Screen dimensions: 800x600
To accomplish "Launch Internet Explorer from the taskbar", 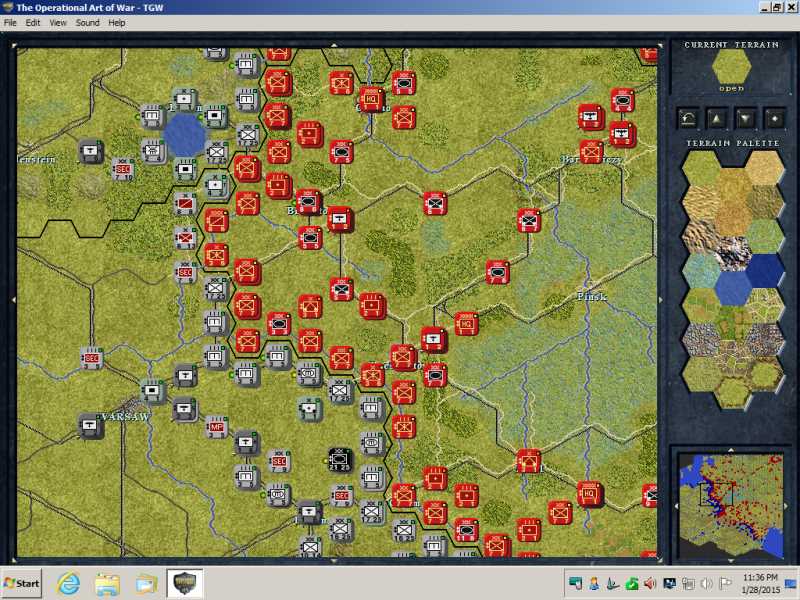I will click(68, 583).
